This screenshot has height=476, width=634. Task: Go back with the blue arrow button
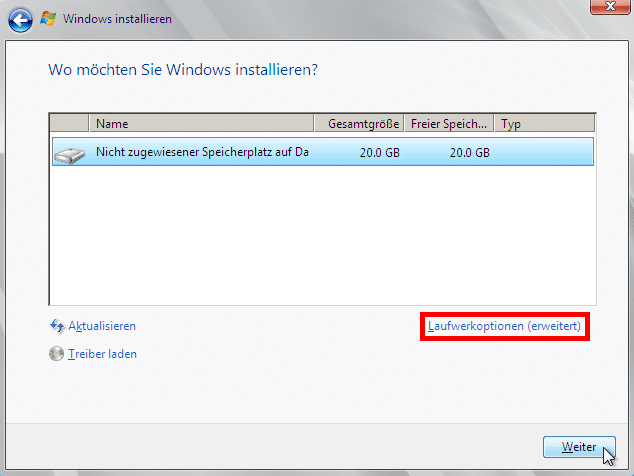(20, 20)
